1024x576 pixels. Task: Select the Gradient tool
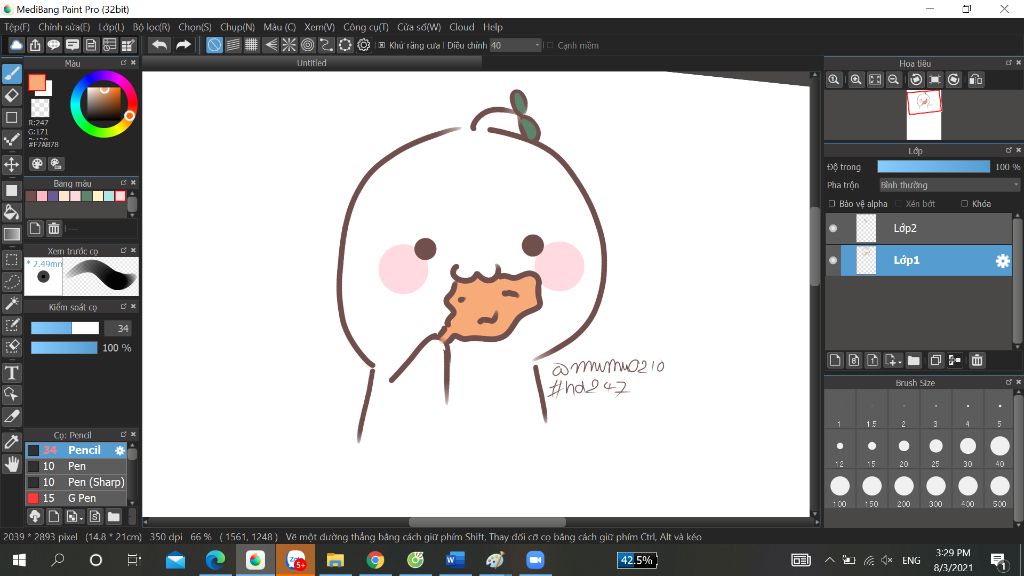12,234
